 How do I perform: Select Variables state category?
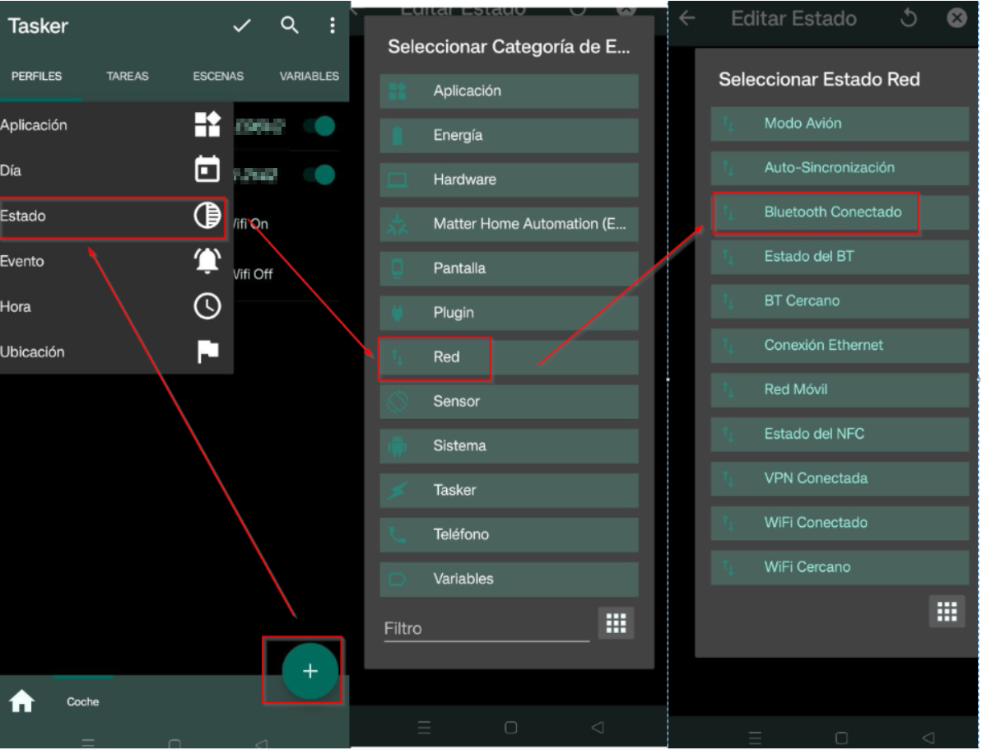pyautogui.click(x=509, y=580)
